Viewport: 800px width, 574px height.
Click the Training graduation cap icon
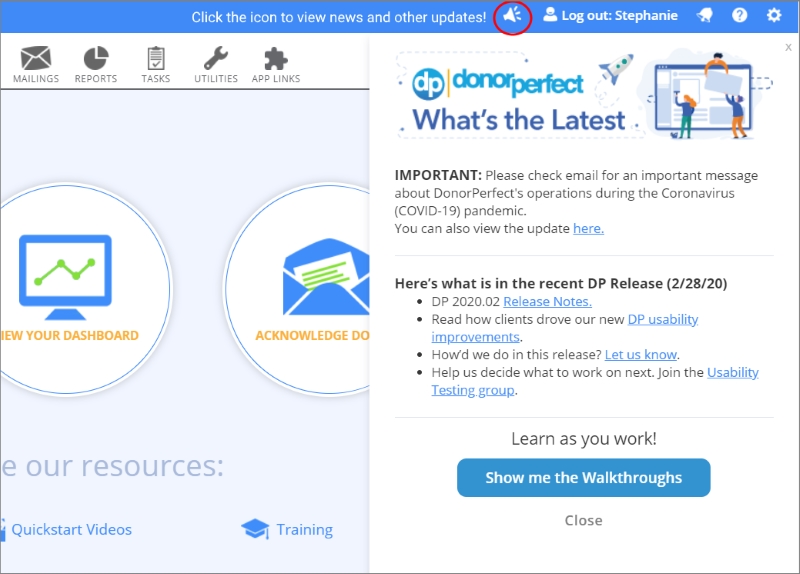(x=255, y=529)
